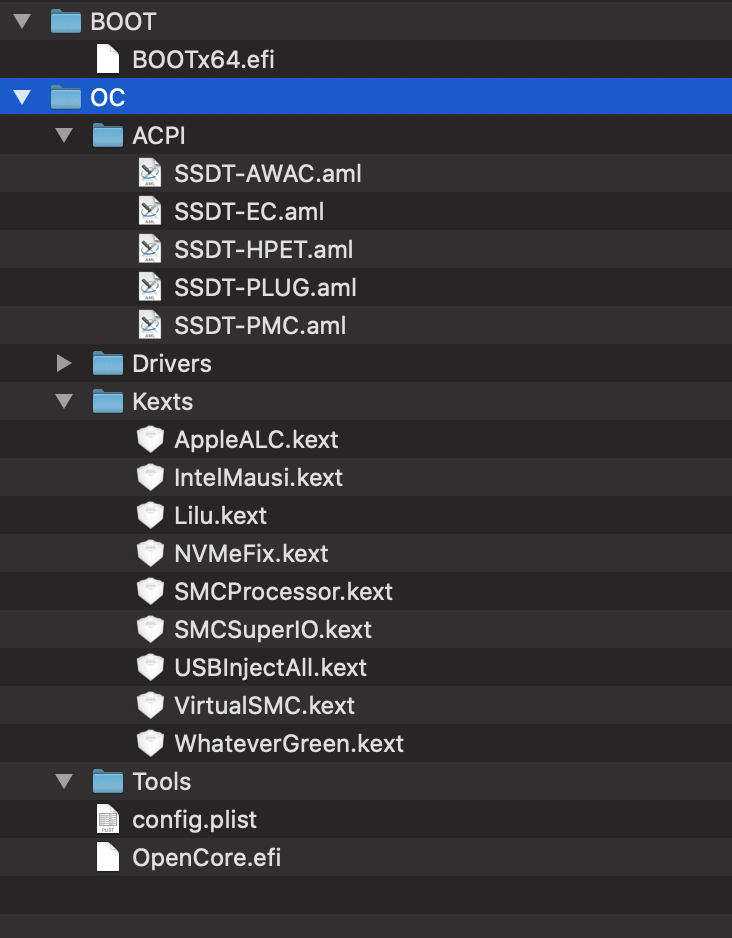Click the AppleALC.kext icon
732x938 pixels.
coord(150,439)
